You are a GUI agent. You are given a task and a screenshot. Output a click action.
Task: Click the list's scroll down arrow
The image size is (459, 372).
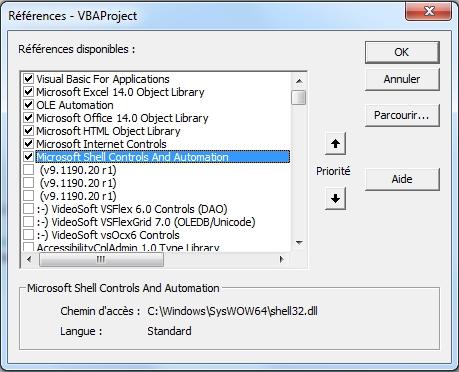(x=299, y=243)
